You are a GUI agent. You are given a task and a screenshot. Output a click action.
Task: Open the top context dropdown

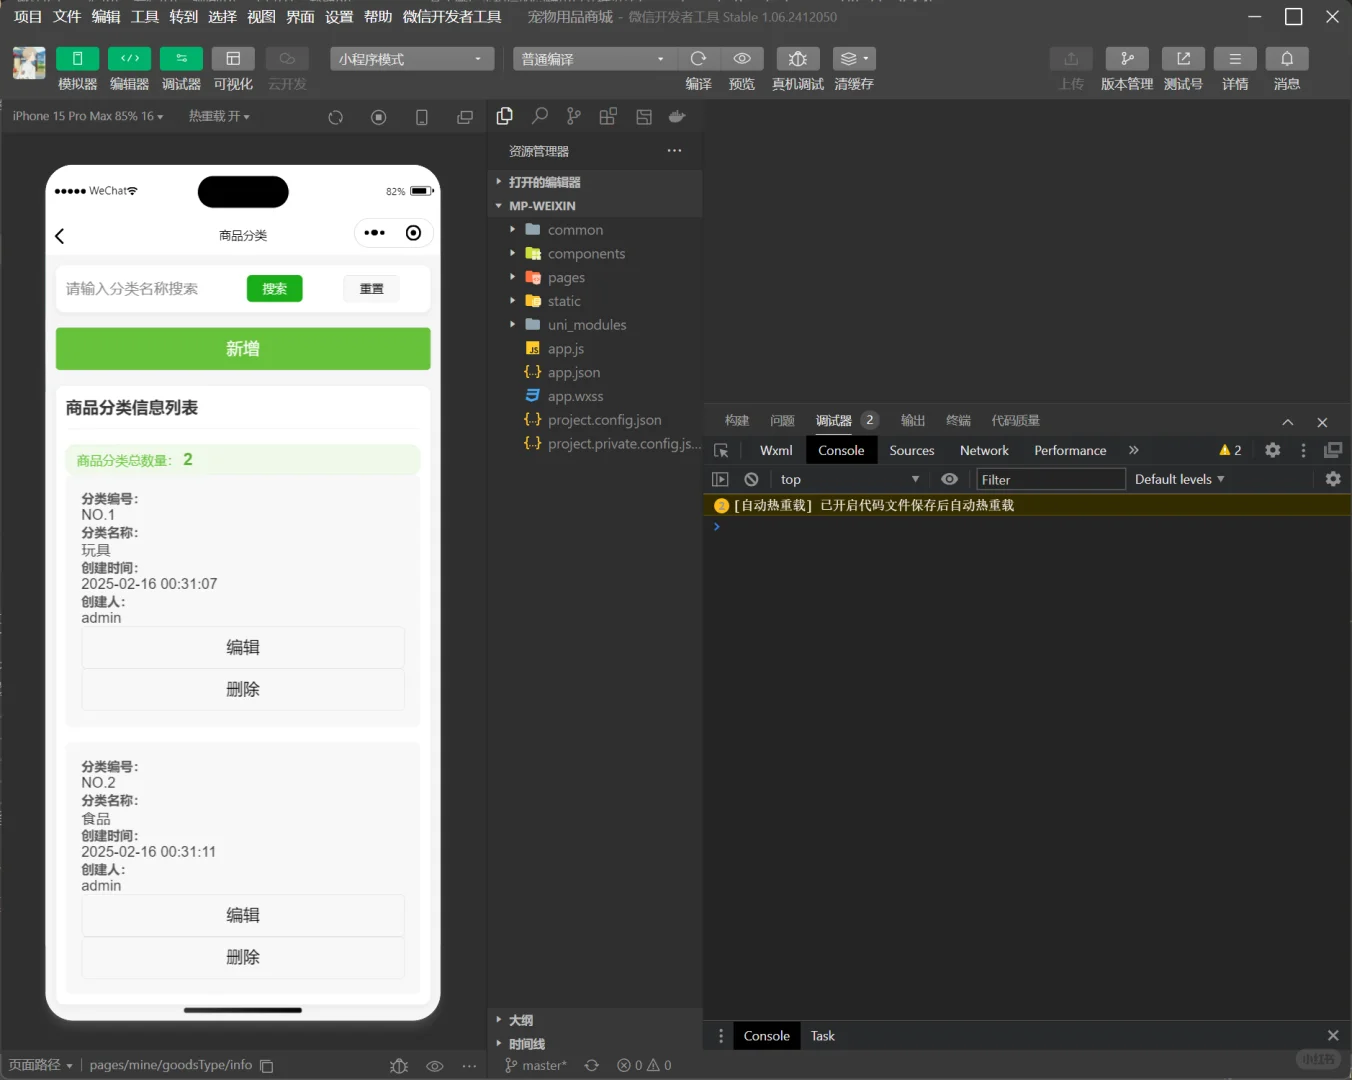tap(850, 480)
